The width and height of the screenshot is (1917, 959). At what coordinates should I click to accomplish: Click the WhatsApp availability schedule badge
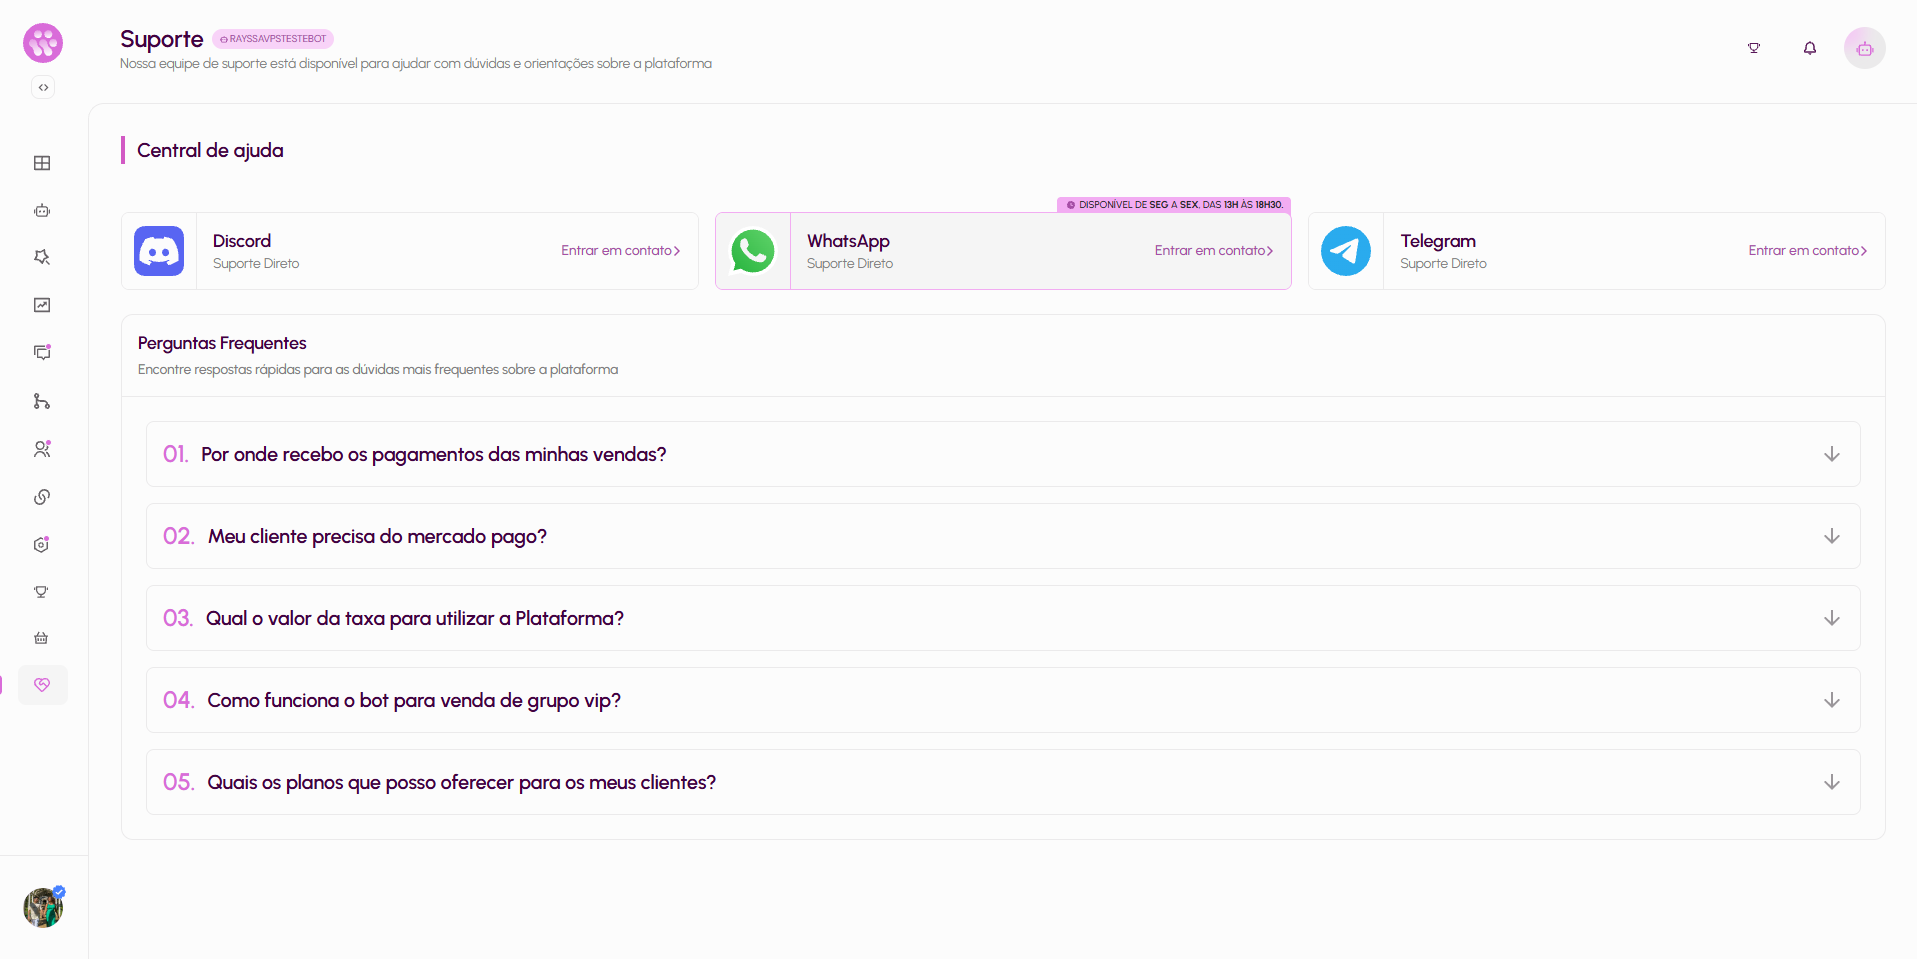[x=1174, y=205]
